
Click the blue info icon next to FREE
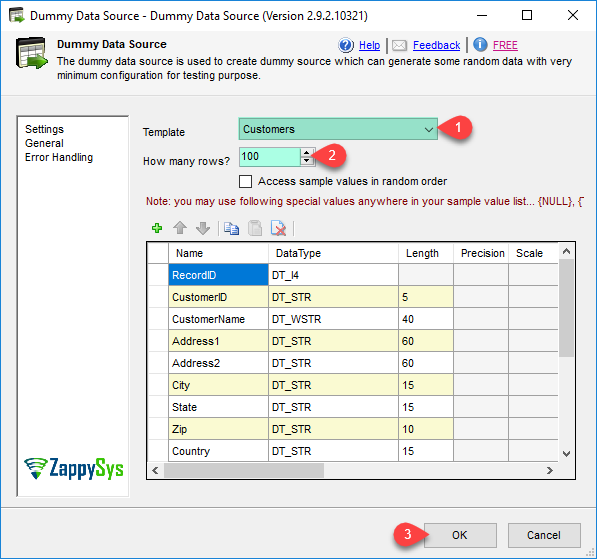[x=480, y=45]
